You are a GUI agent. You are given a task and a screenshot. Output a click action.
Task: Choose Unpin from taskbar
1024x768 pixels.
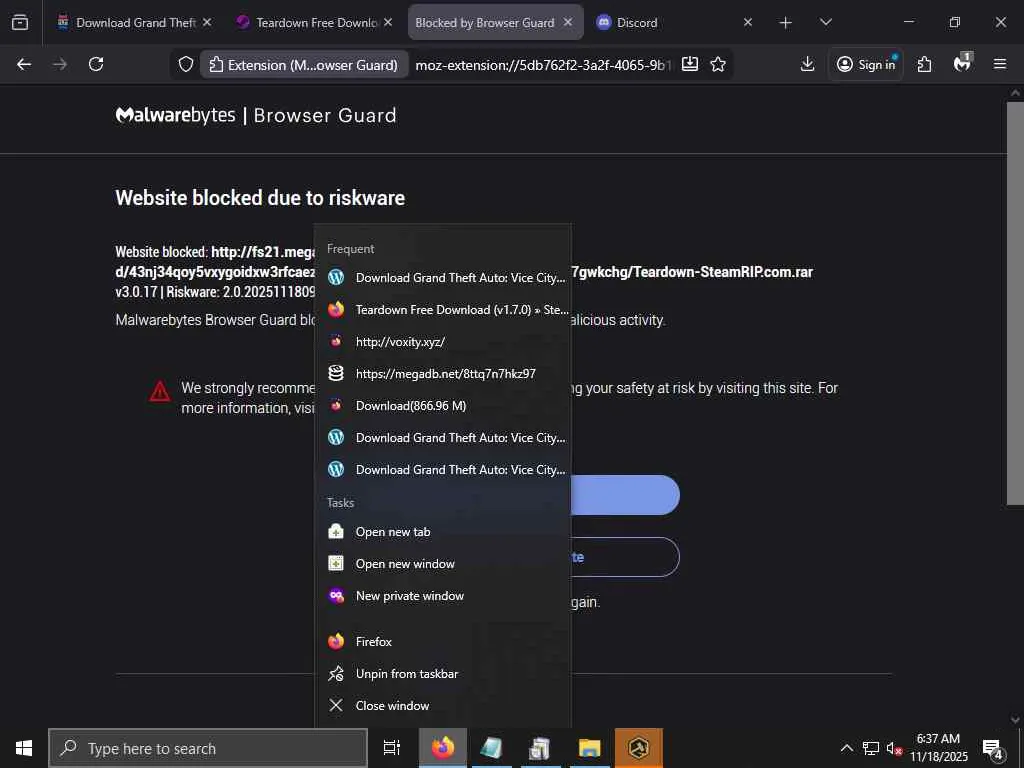[x=443, y=673]
